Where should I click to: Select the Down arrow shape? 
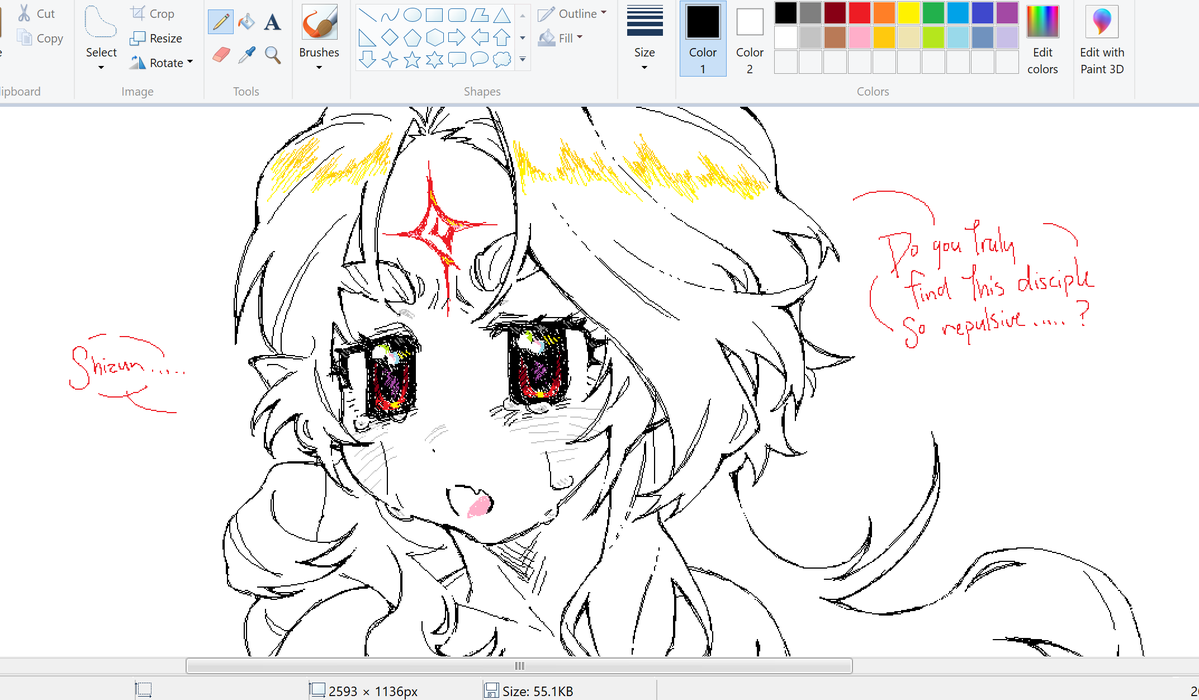[x=368, y=60]
